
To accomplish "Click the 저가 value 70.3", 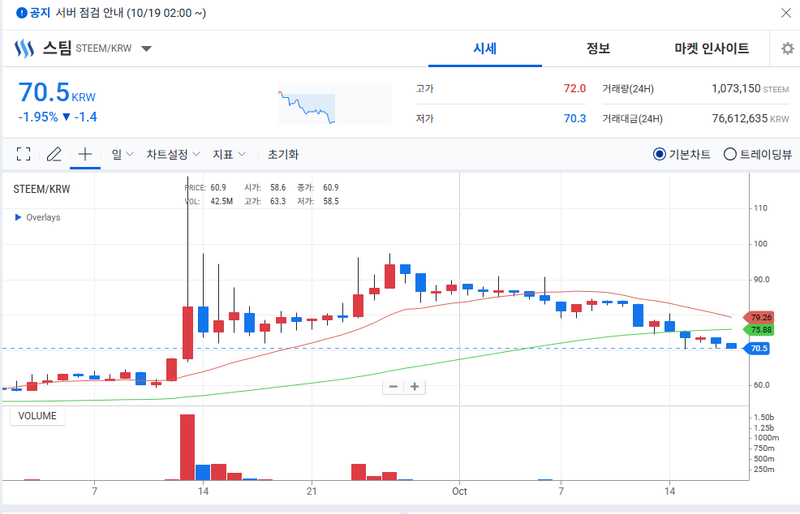I will point(574,118).
